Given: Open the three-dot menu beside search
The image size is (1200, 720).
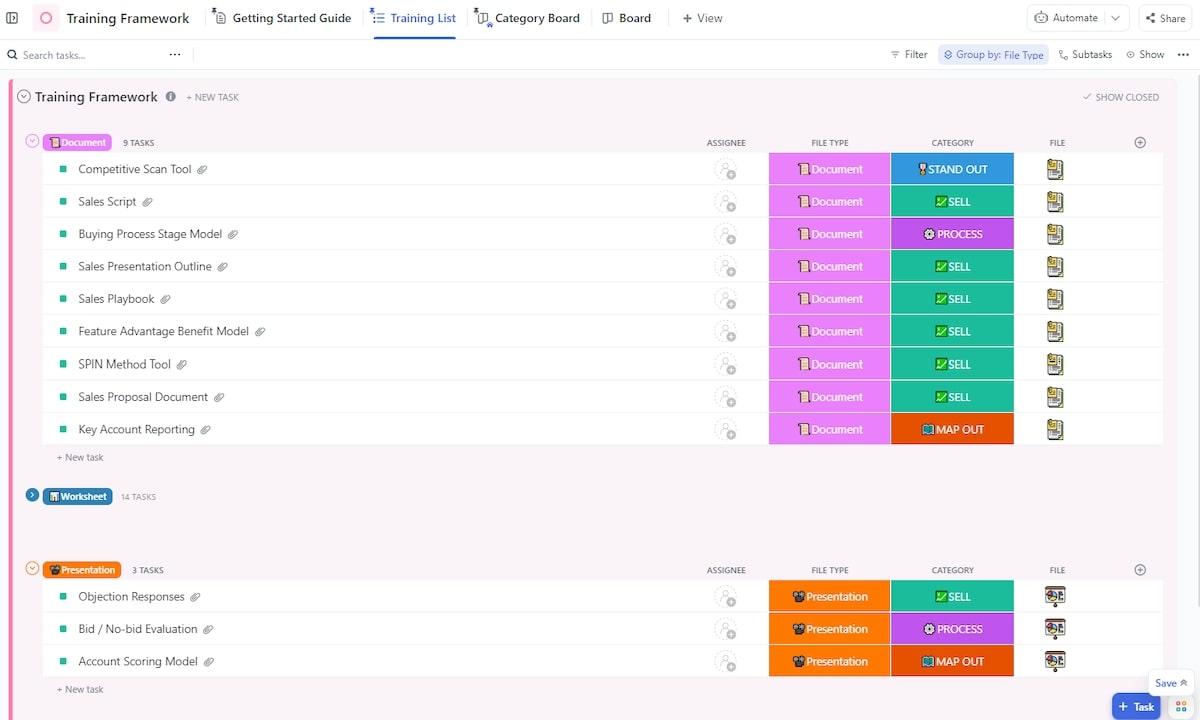Looking at the screenshot, I should (175, 55).
